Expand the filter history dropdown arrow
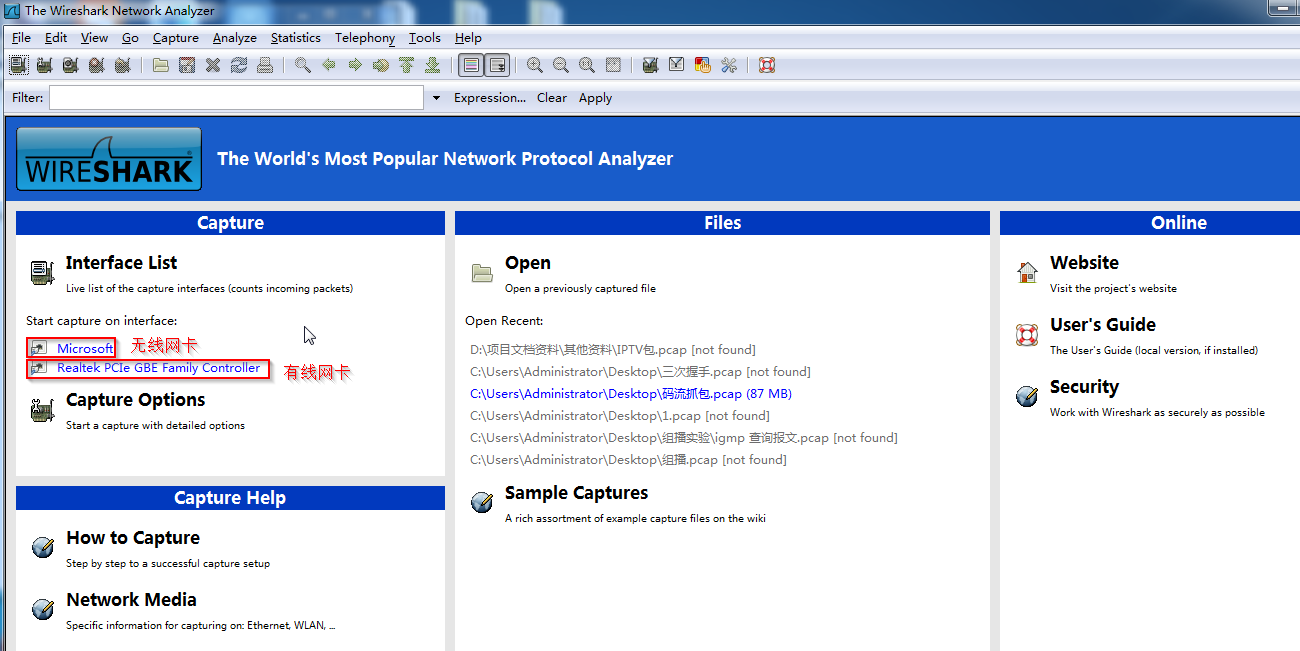Screen dimensions: 1300x651 pyautogui.click(x=436, y=98)
